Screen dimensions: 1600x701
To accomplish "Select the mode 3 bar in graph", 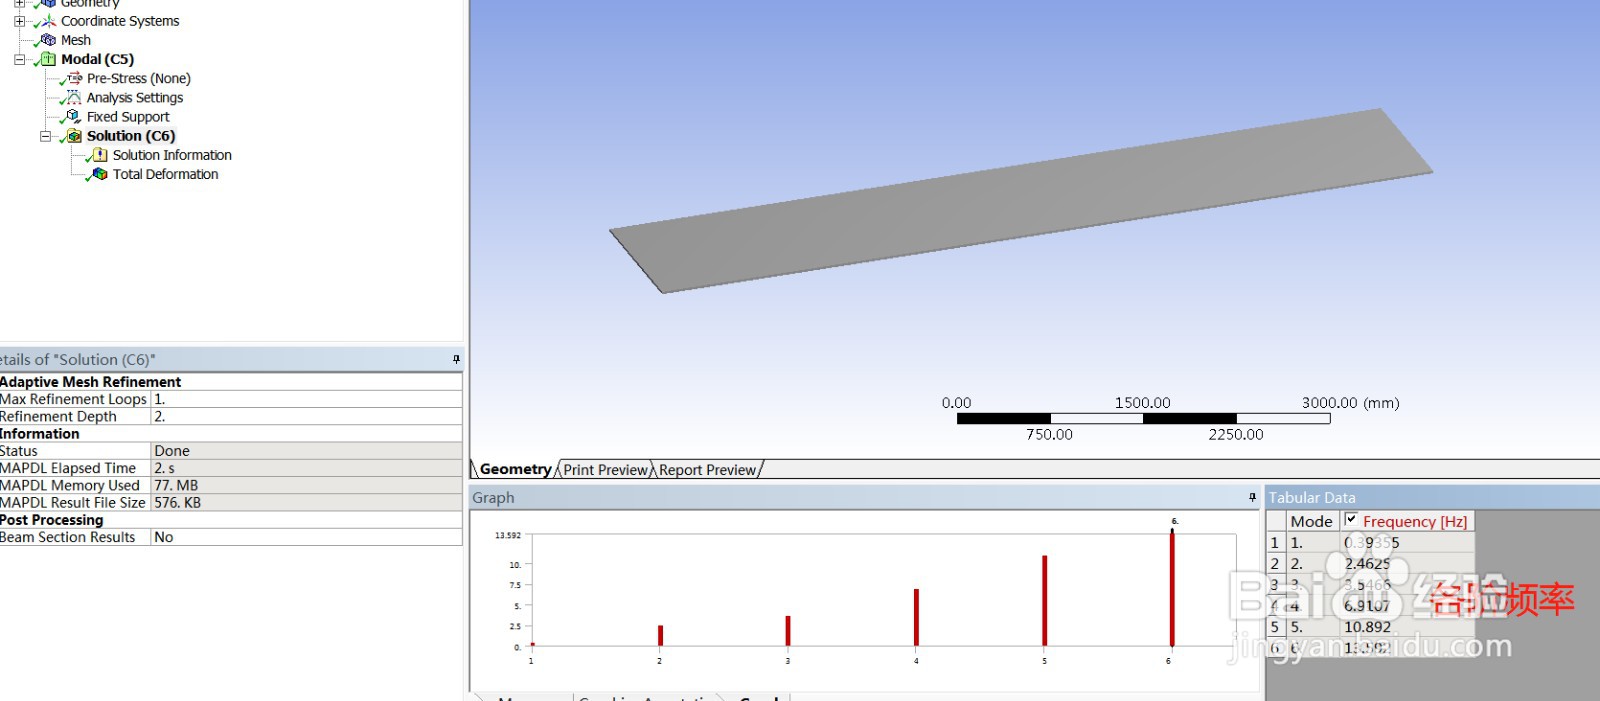I will coord(788,630).
